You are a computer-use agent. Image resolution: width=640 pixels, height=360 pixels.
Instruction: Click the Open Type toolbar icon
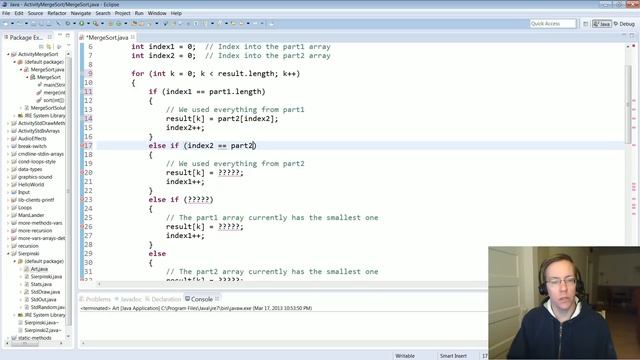click(x=134, y=24)
